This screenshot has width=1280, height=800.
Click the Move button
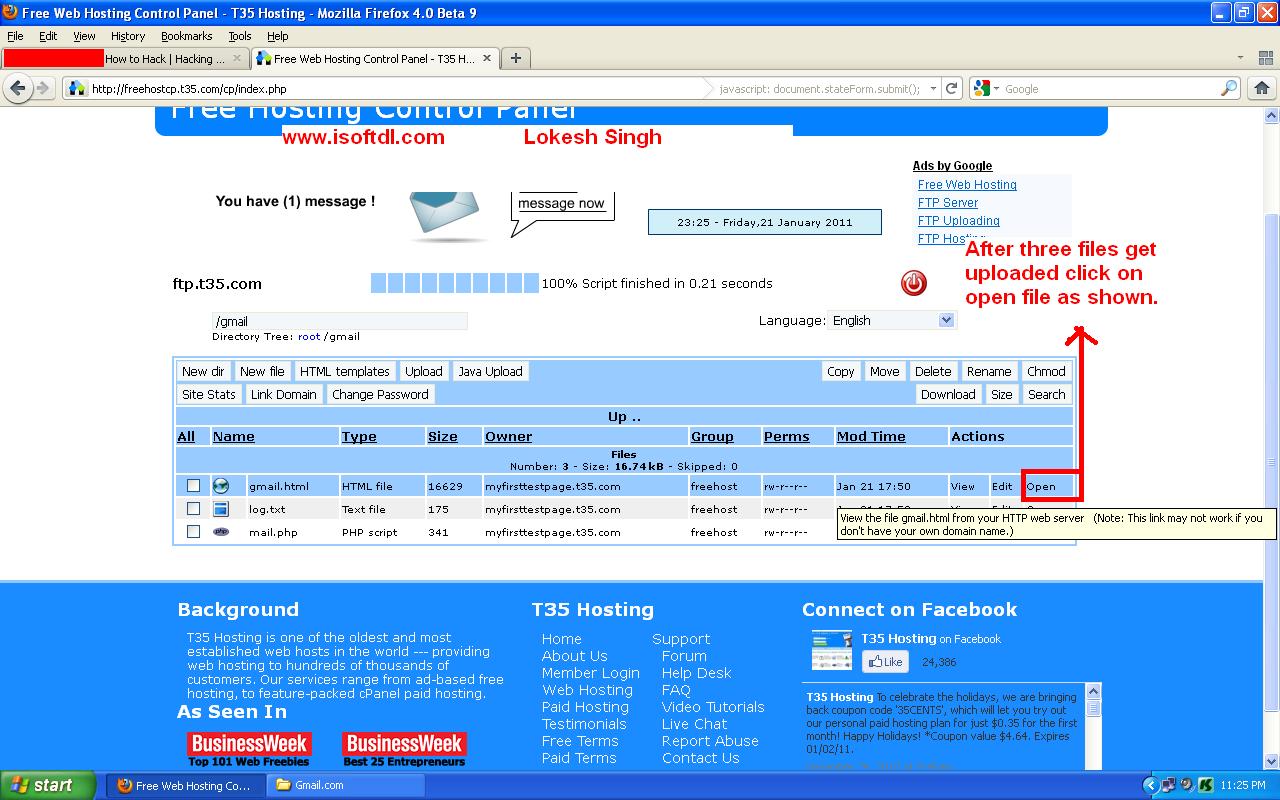click(x=884, y=371)
